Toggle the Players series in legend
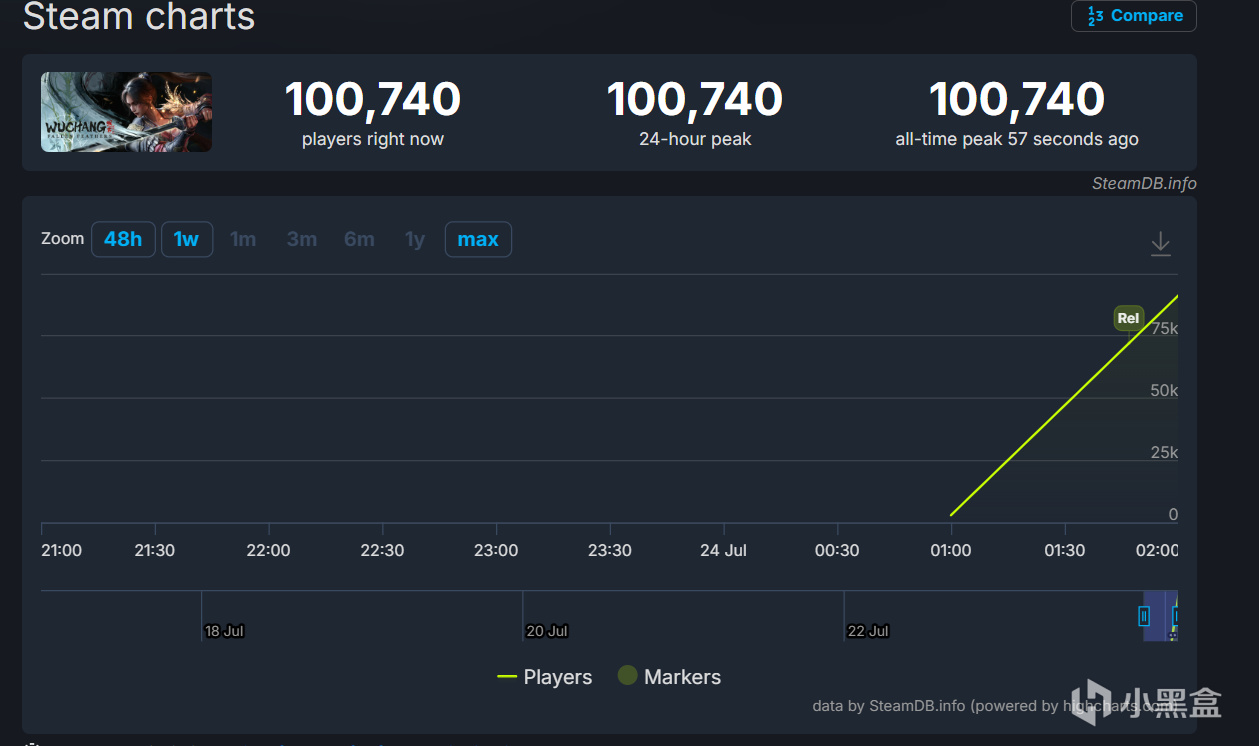Image resolution: width=1259 pixels, height=746 pixels. (x=545, y=677)
